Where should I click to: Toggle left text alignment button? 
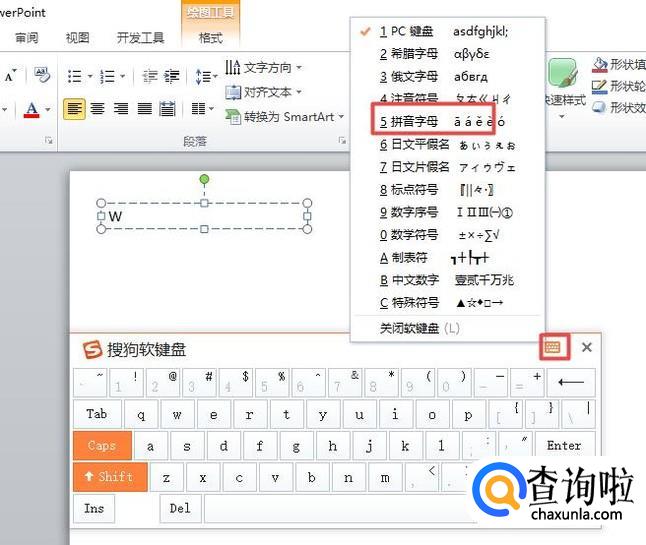tap(74, 109)
